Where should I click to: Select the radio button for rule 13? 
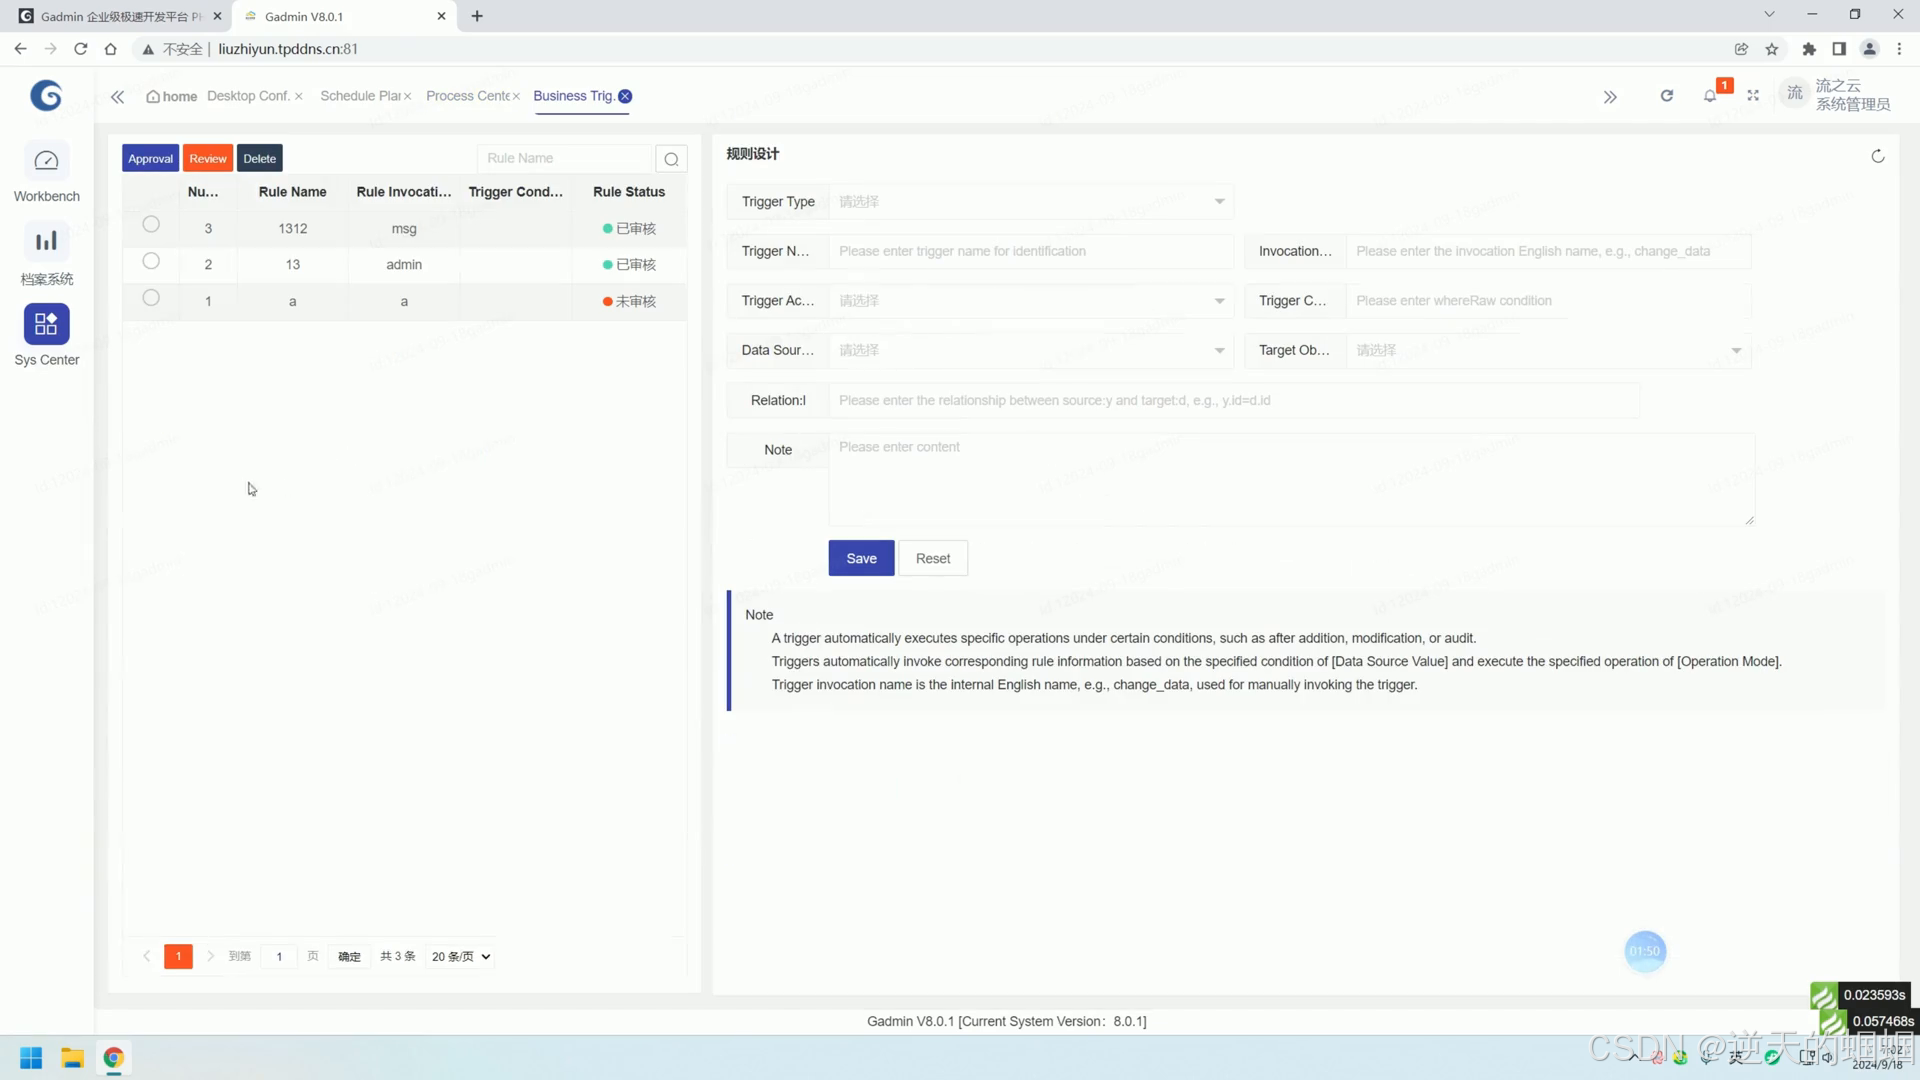151,262
